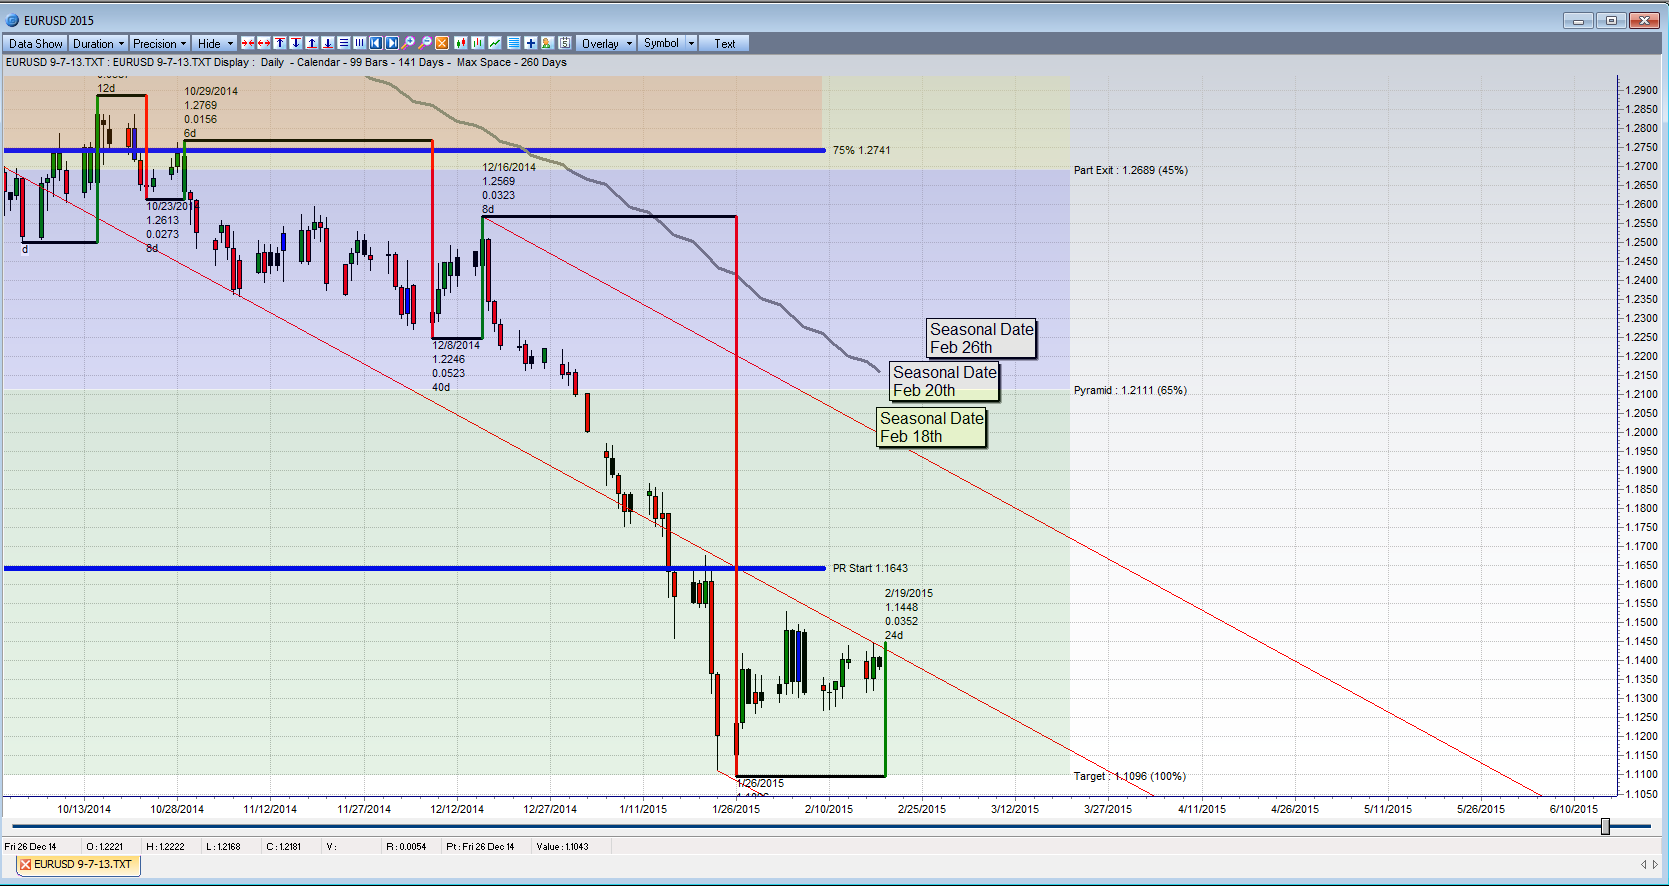
Task: Click the down arrow to bottom line icon
Action: point(328,43)
